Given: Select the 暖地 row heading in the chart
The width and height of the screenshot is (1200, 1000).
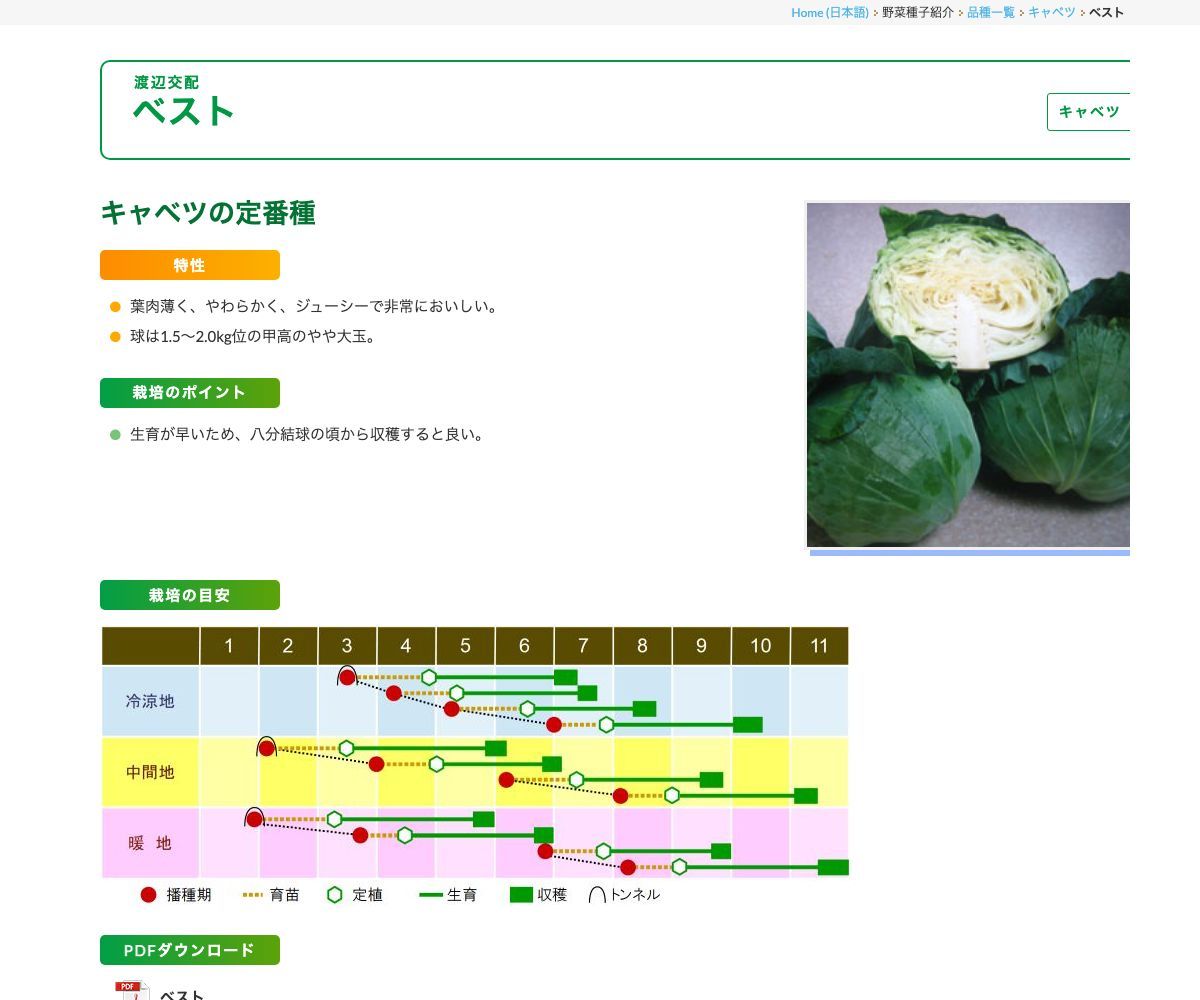Looking at the screenshot, I should tap(150, 844).
